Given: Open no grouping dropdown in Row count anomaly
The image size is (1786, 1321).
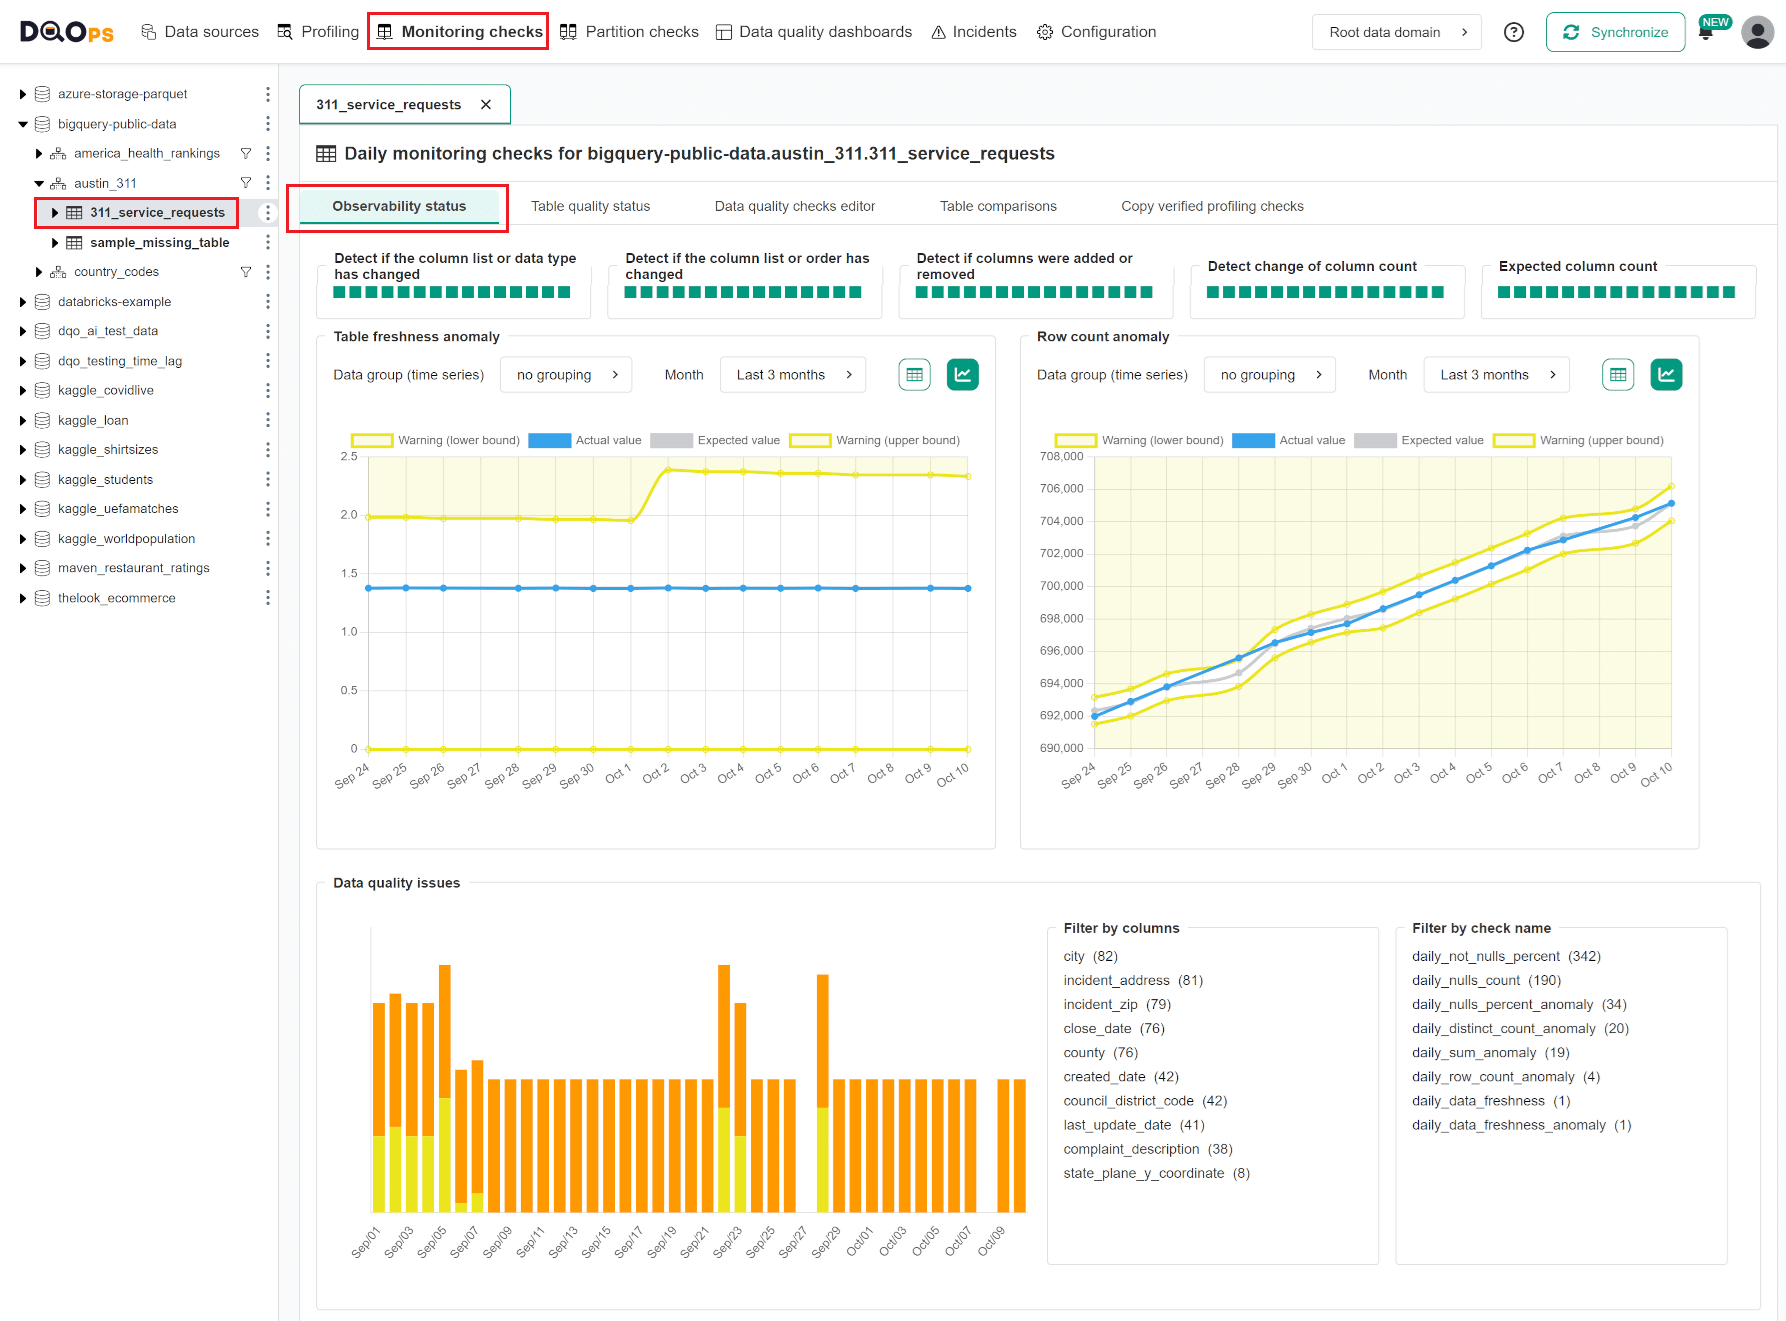Looking at the screenshot, I should 1270,375.
